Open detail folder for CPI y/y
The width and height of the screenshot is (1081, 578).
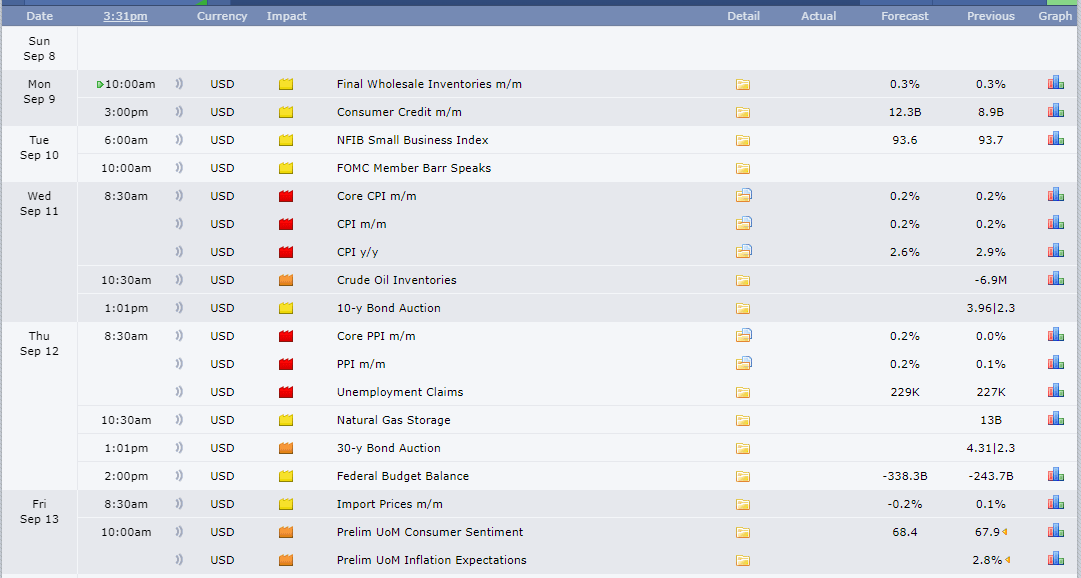[x=743, y=252]
